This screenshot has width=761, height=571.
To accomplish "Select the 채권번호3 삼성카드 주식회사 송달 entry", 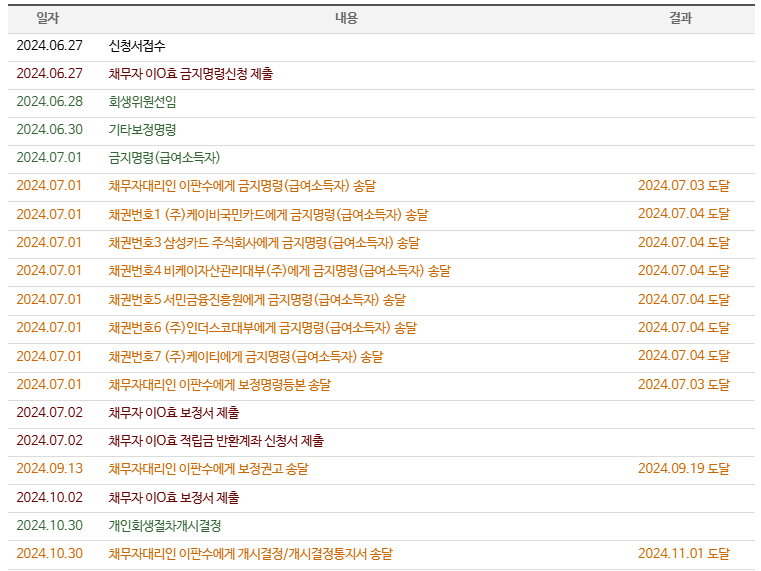I will (264, 243).
